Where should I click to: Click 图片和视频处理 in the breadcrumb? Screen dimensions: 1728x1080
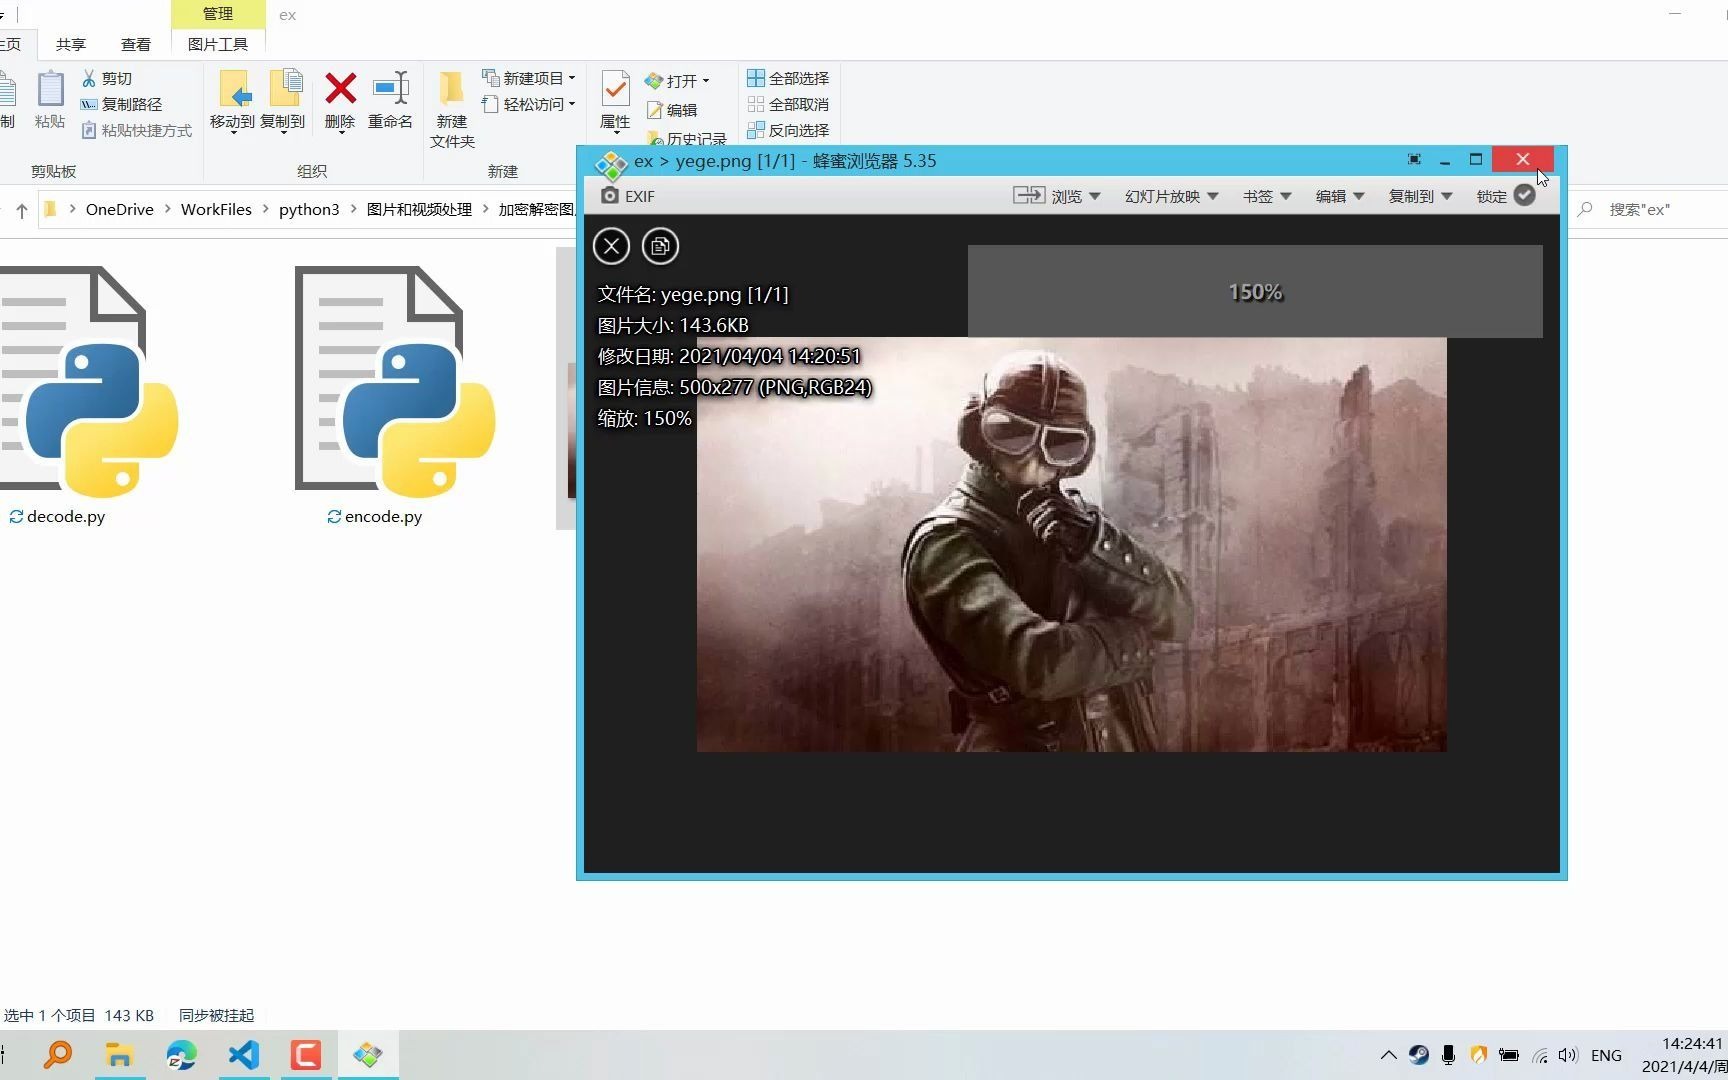419,209
